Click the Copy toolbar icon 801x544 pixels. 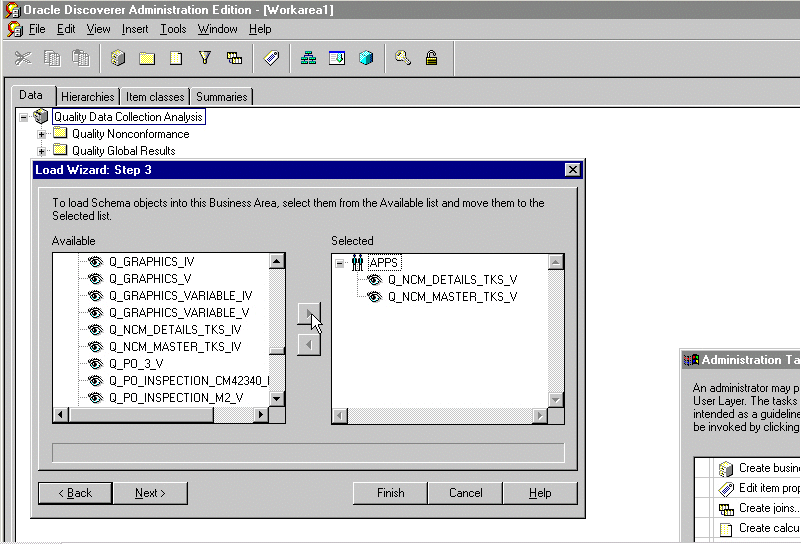52,58
